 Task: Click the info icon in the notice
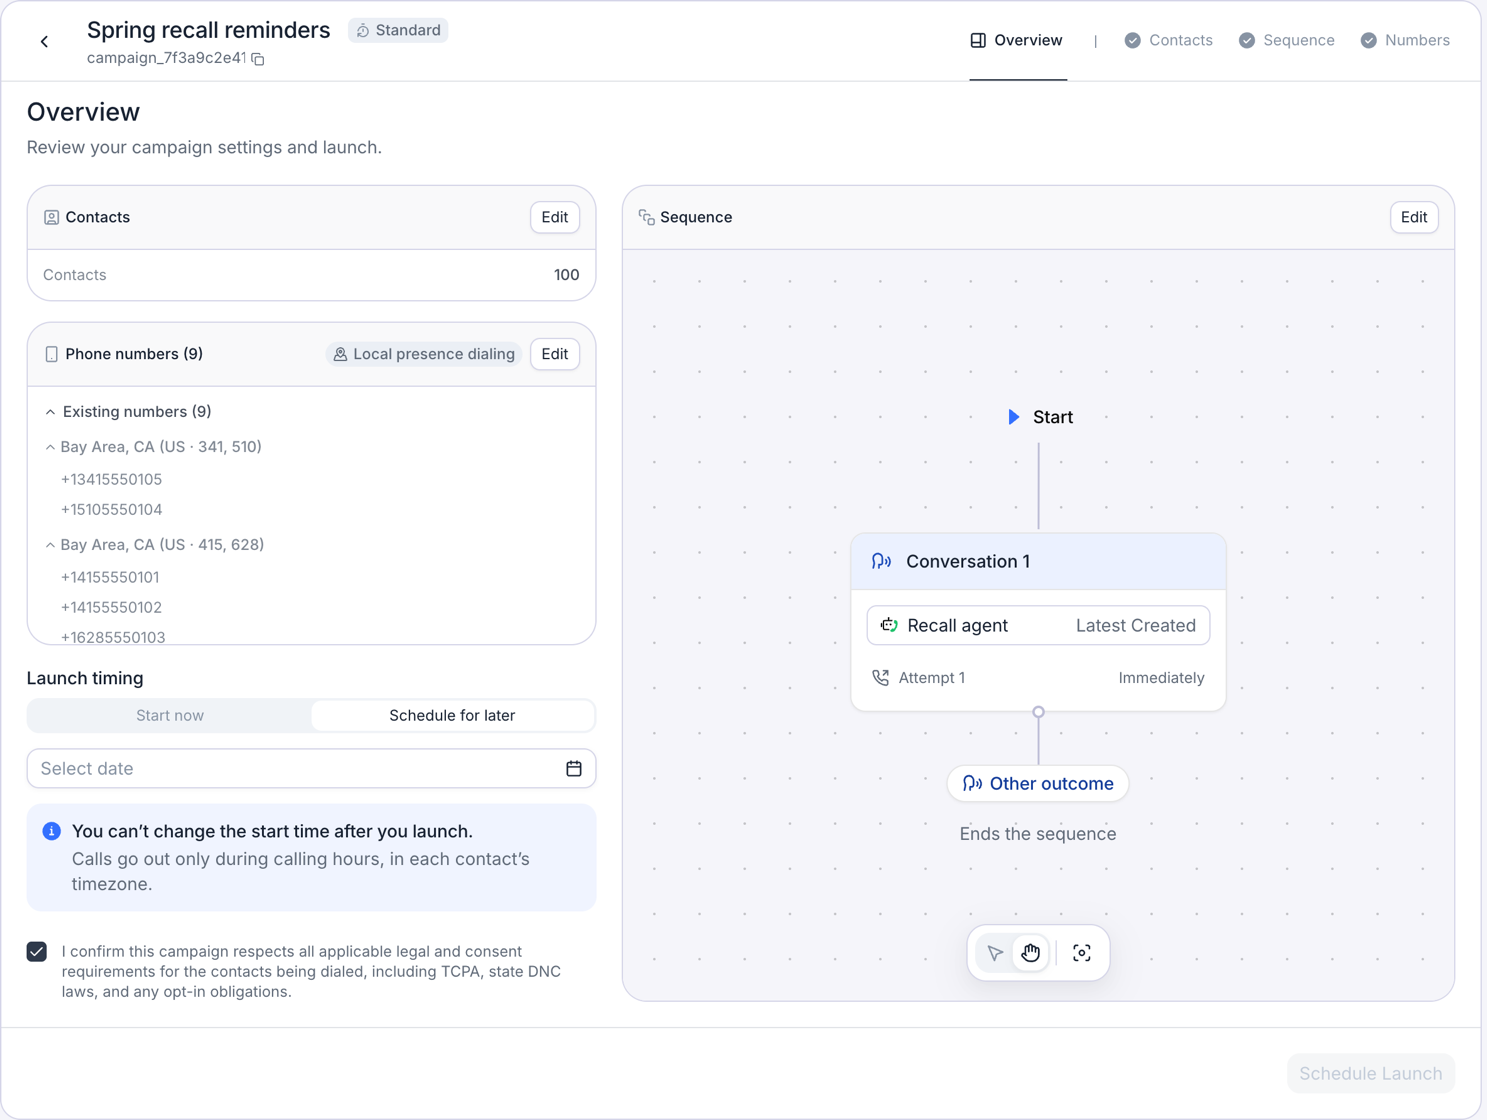tap(52, 831)
